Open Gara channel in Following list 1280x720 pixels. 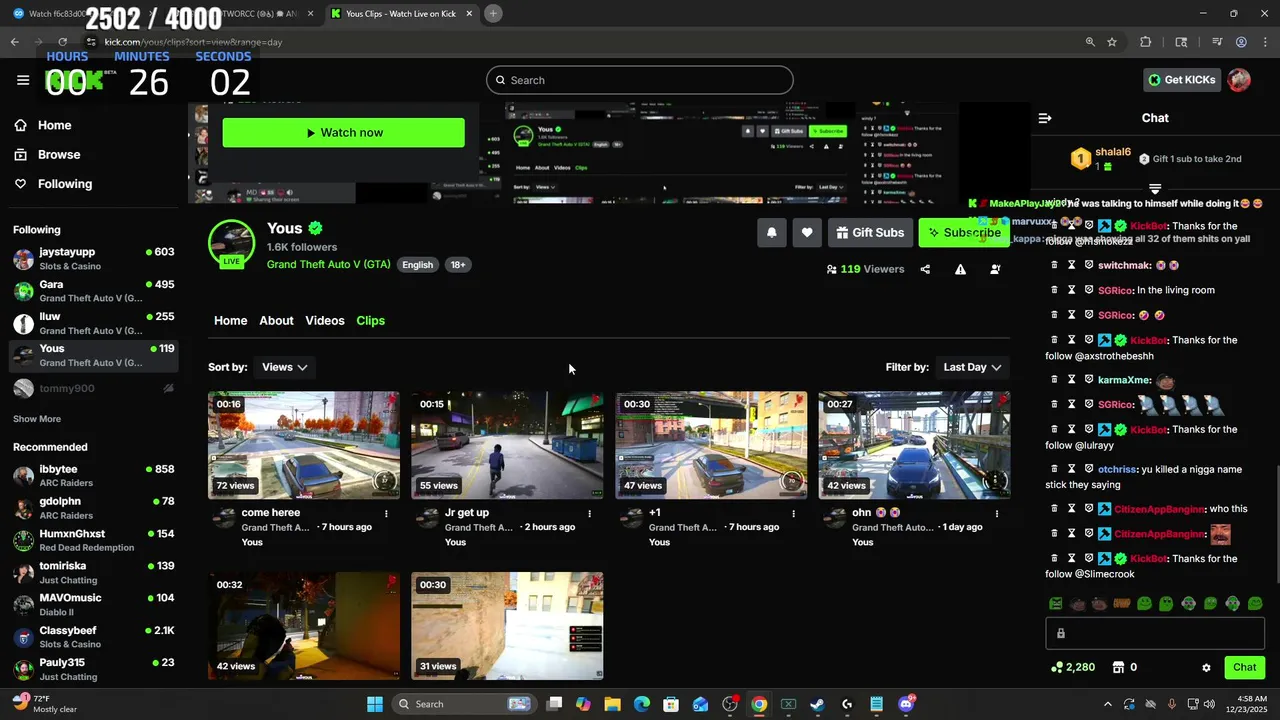[x=92, y=291]
